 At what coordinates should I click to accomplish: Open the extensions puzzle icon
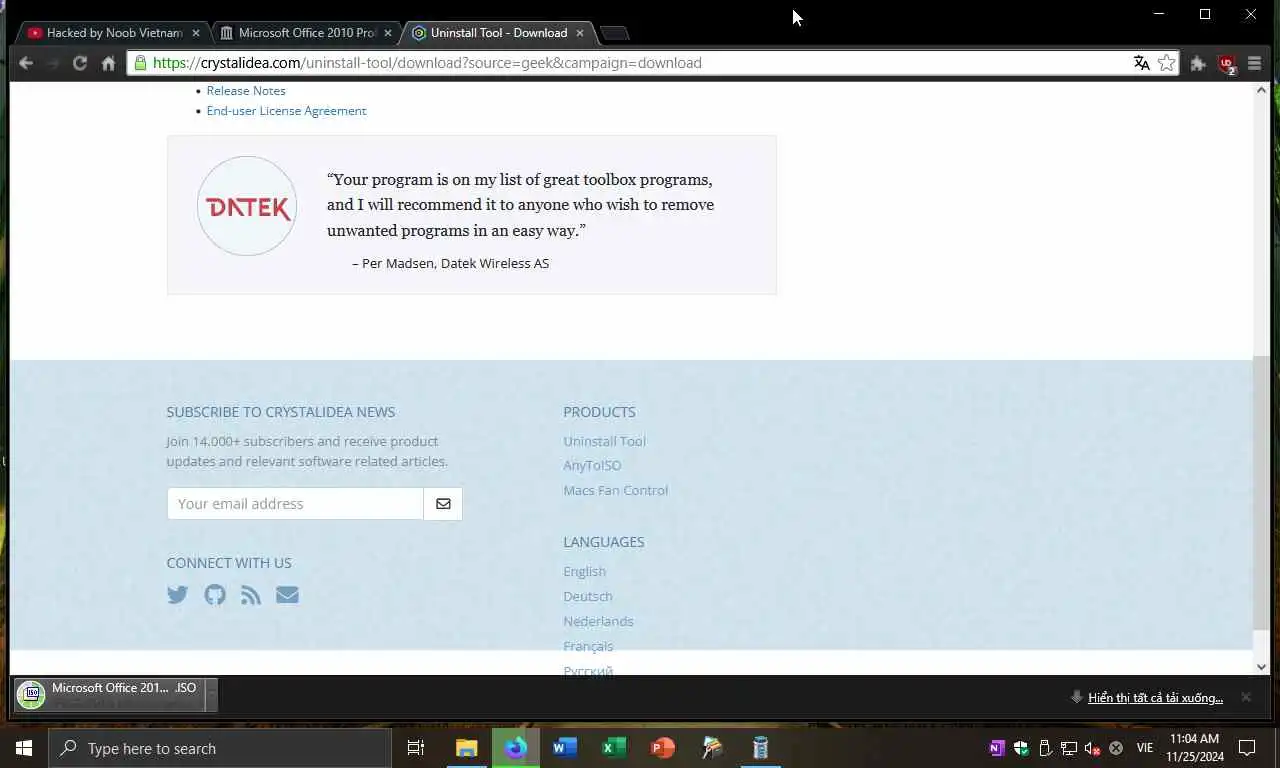[1198, 63]
